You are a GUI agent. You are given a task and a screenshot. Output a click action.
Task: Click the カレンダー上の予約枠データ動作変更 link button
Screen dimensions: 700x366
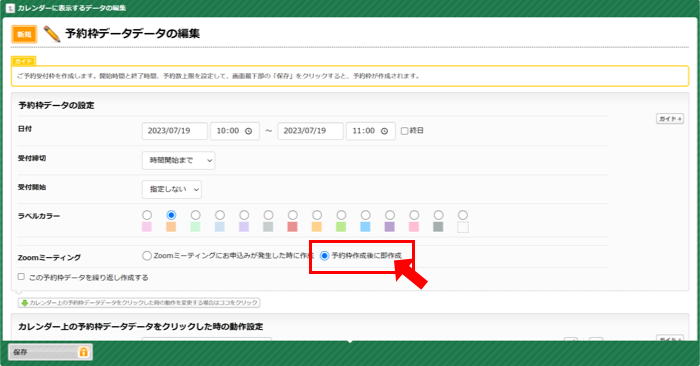click(x=139, y=303)
